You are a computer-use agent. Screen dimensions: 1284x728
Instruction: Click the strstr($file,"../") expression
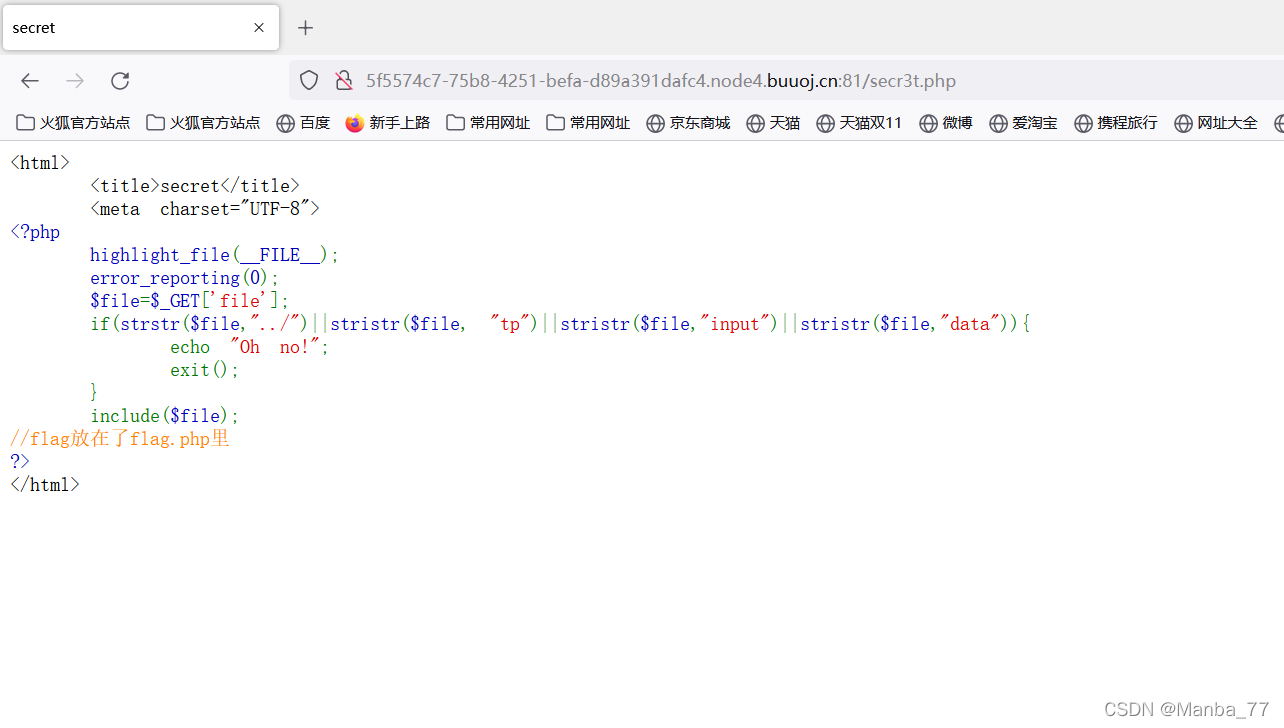click(215, 324)
